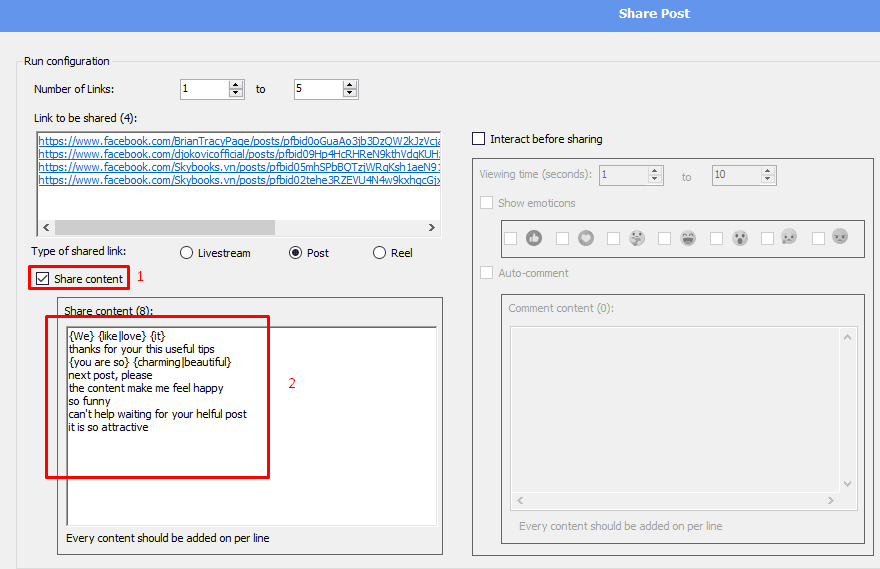
Task: Decrease the maximum viewing time value
Action: point(768,180)
